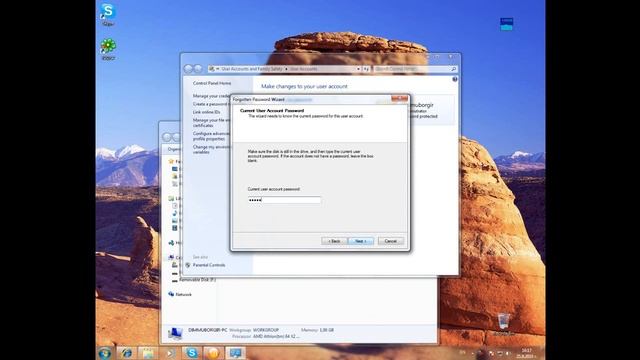Launch Internet Explorer from the taskbar
Image resolution: width=640 pixels, height=360 pixels.
coord(127,353)
